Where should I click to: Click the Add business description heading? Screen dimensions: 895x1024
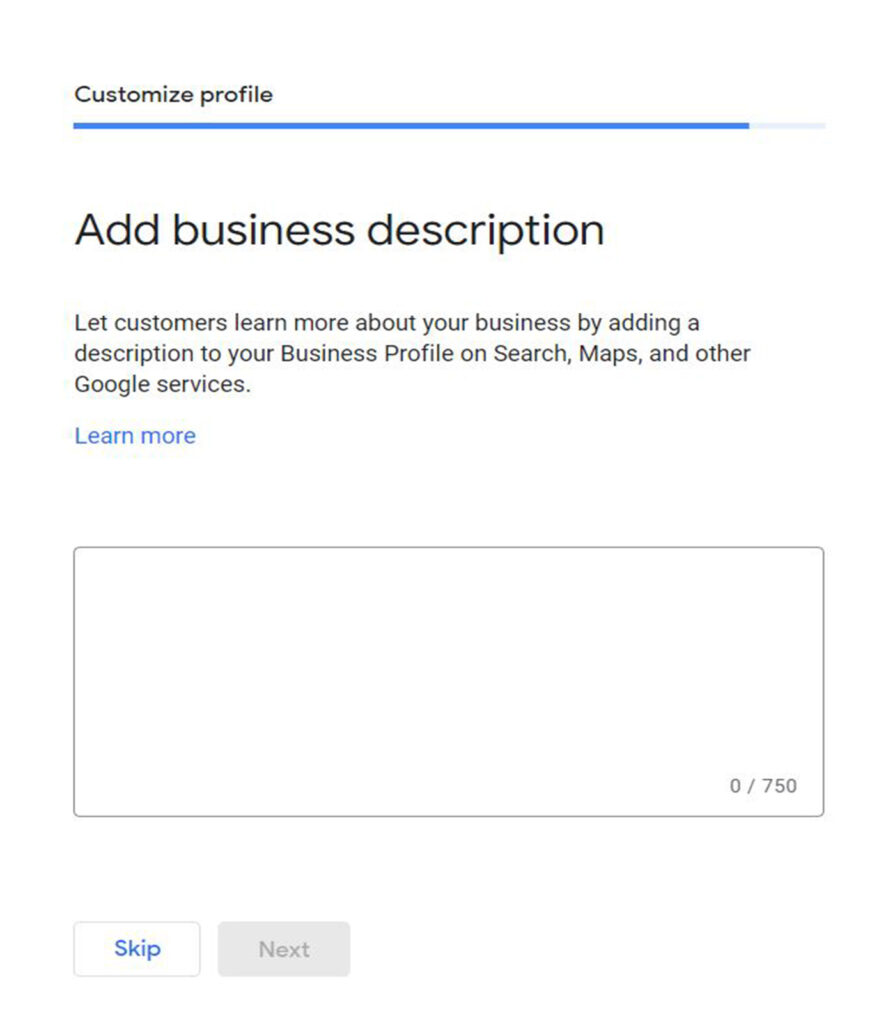coord(339,230)
